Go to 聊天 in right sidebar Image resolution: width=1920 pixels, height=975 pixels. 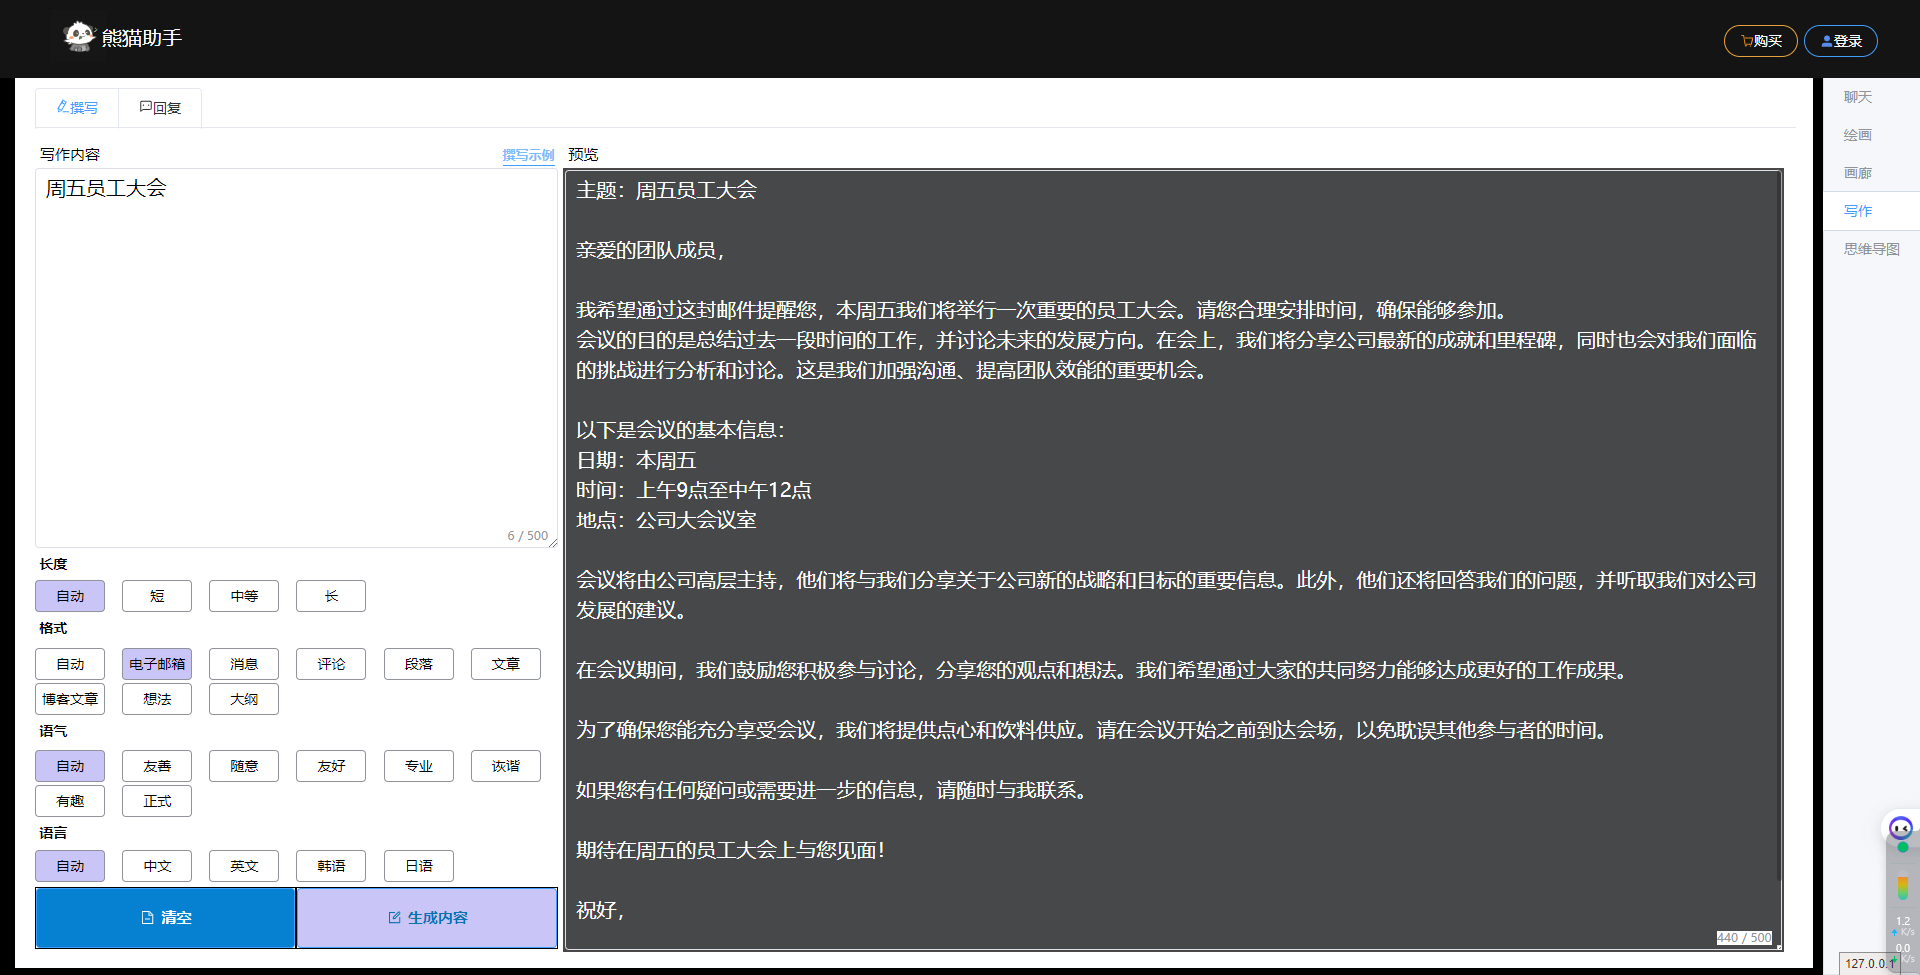(1857, 97)
